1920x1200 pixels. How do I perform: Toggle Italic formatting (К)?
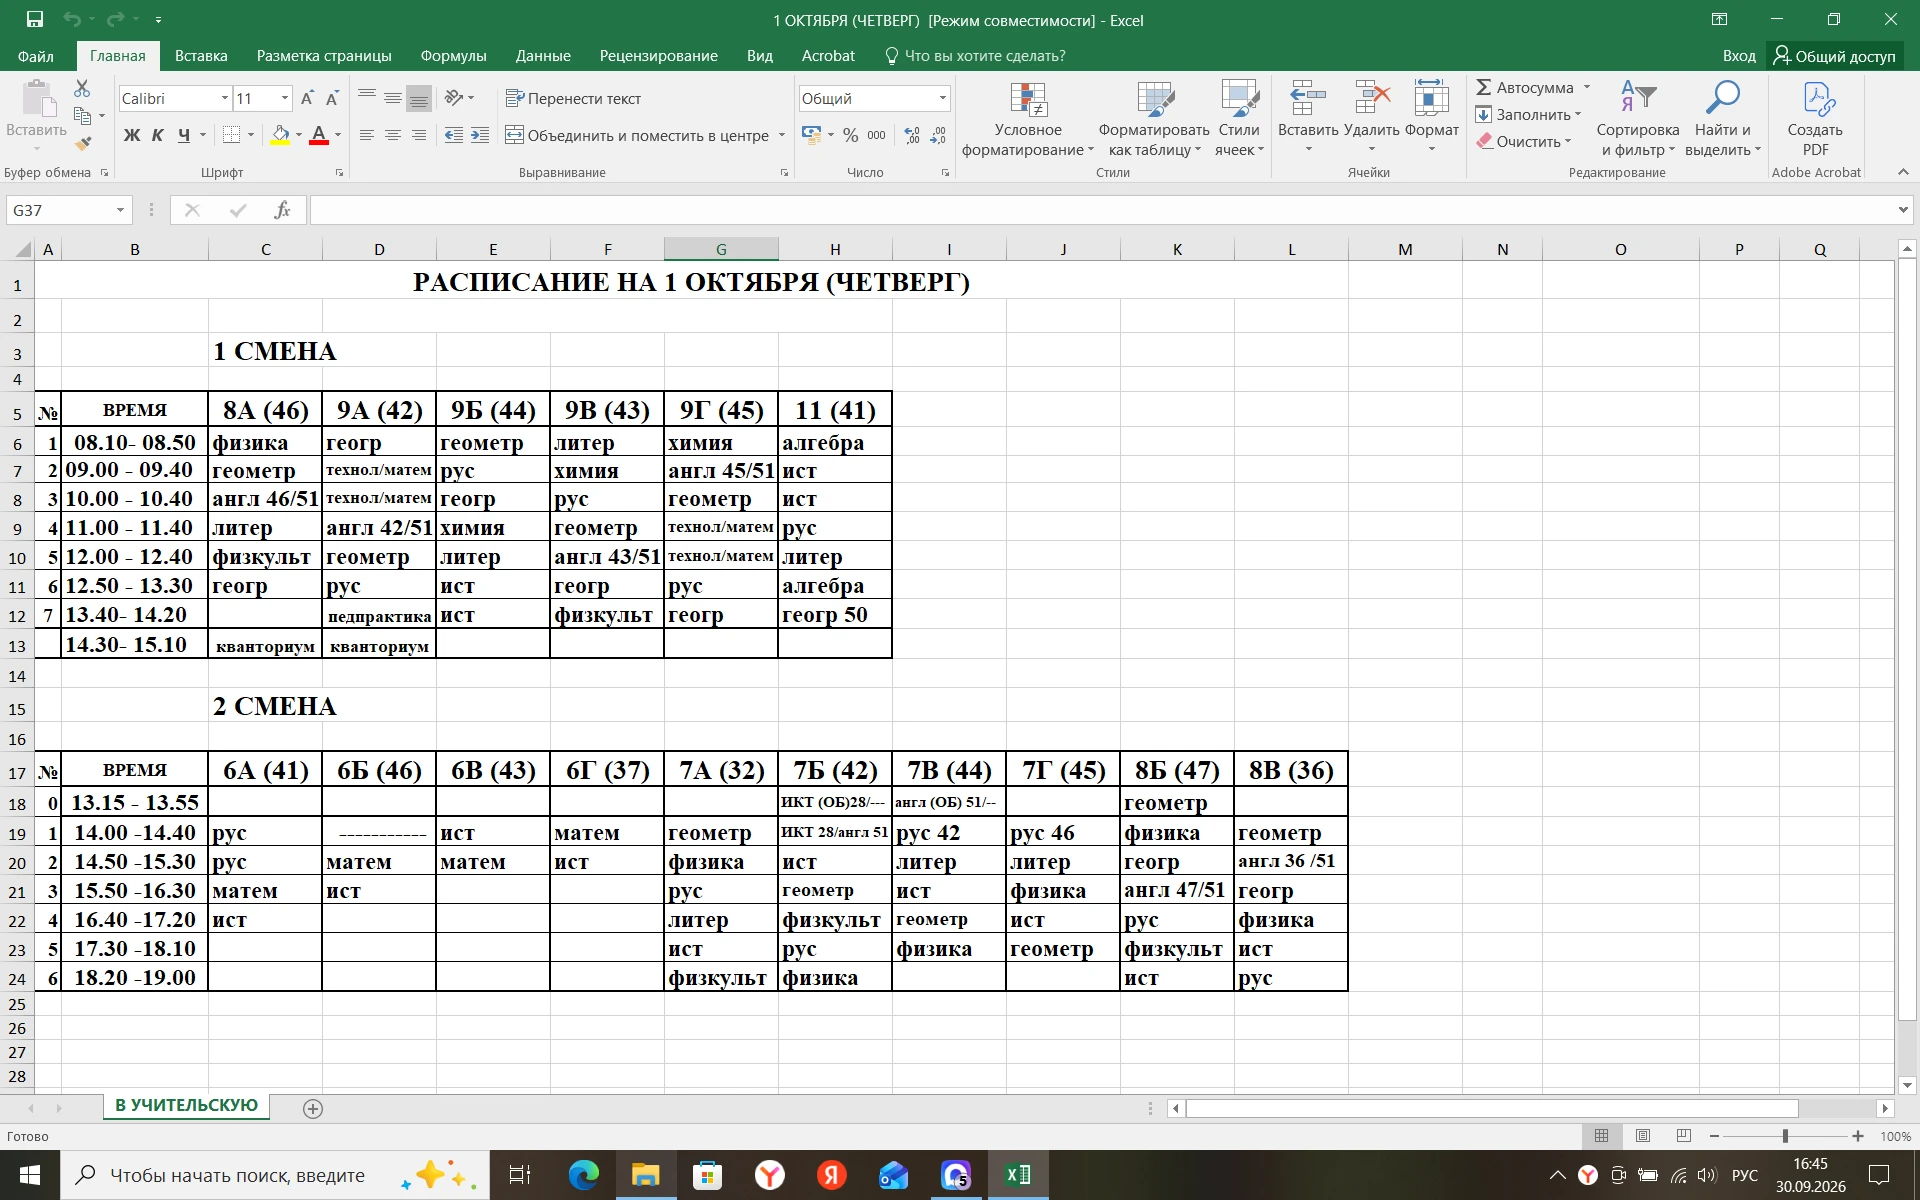tap(158, 135)
